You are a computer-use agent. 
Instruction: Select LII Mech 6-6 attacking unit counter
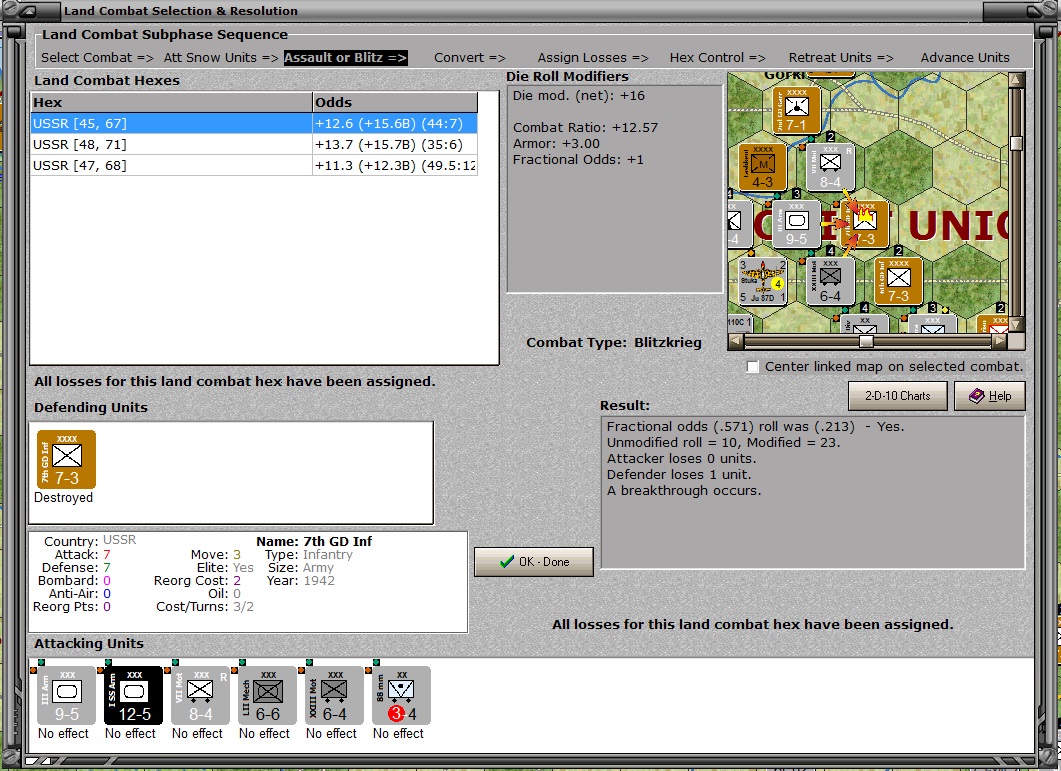[267, 696]
